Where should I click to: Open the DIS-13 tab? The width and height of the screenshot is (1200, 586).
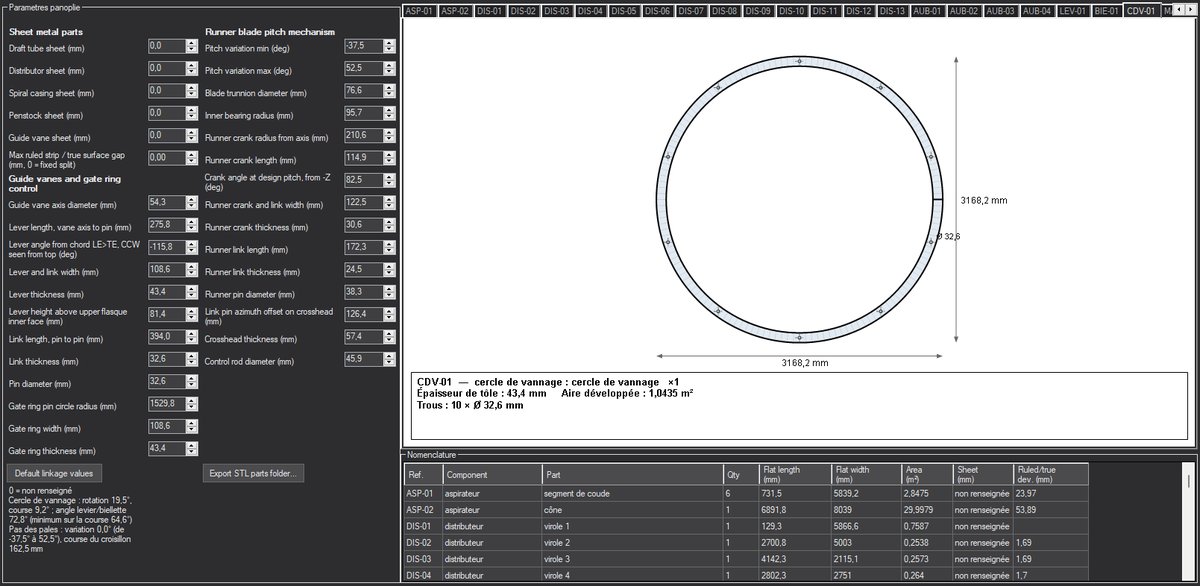892,11
